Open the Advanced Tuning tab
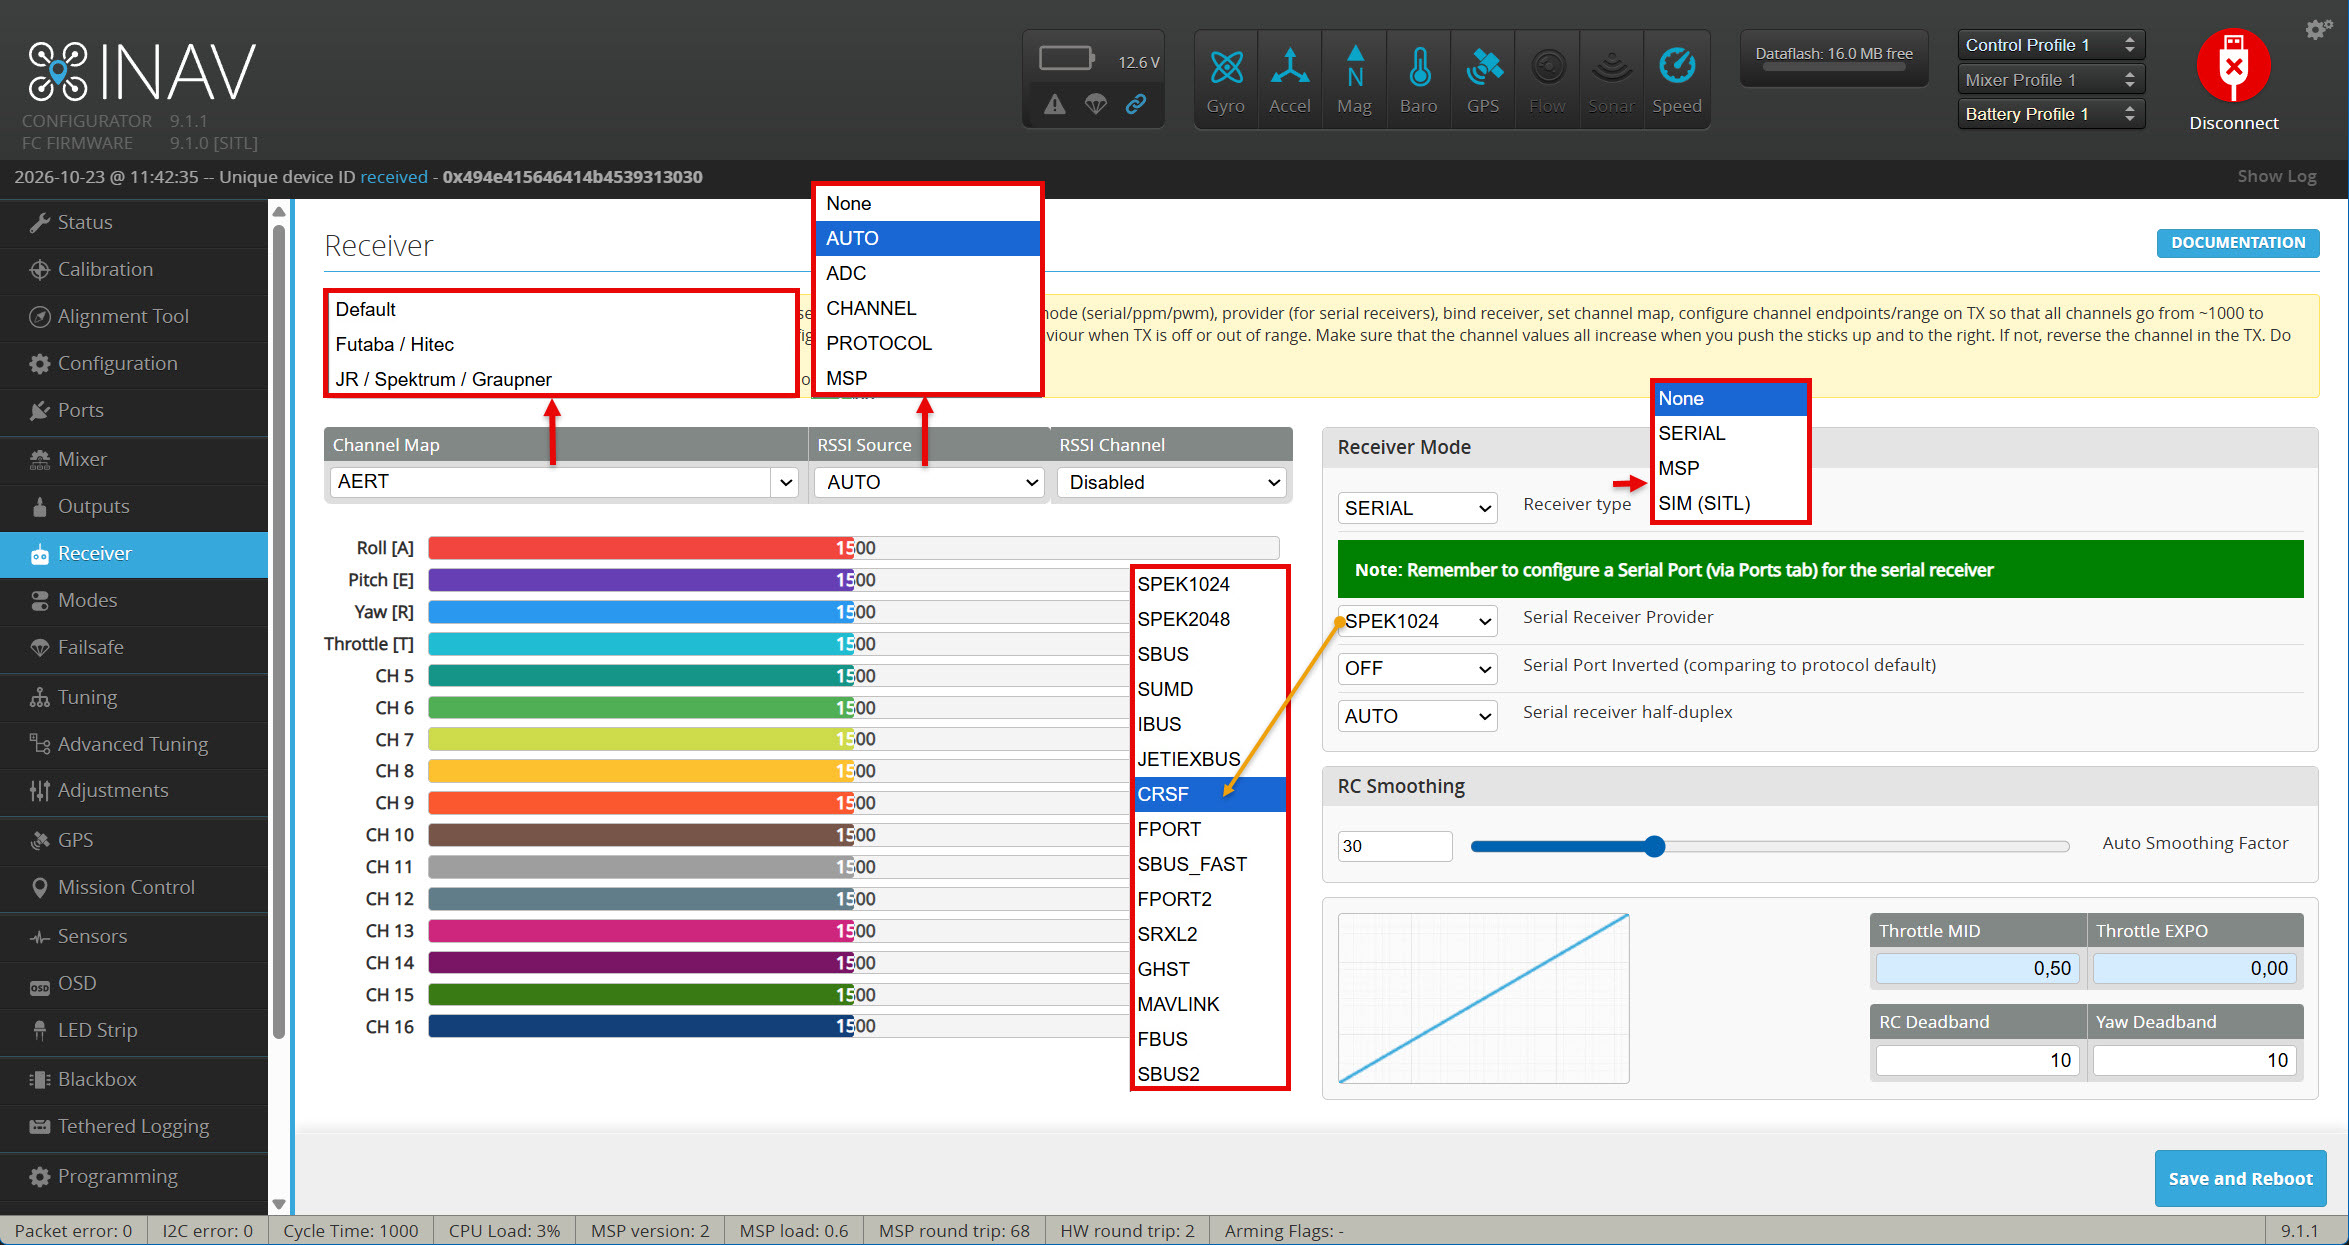 [x=134, y=744]
